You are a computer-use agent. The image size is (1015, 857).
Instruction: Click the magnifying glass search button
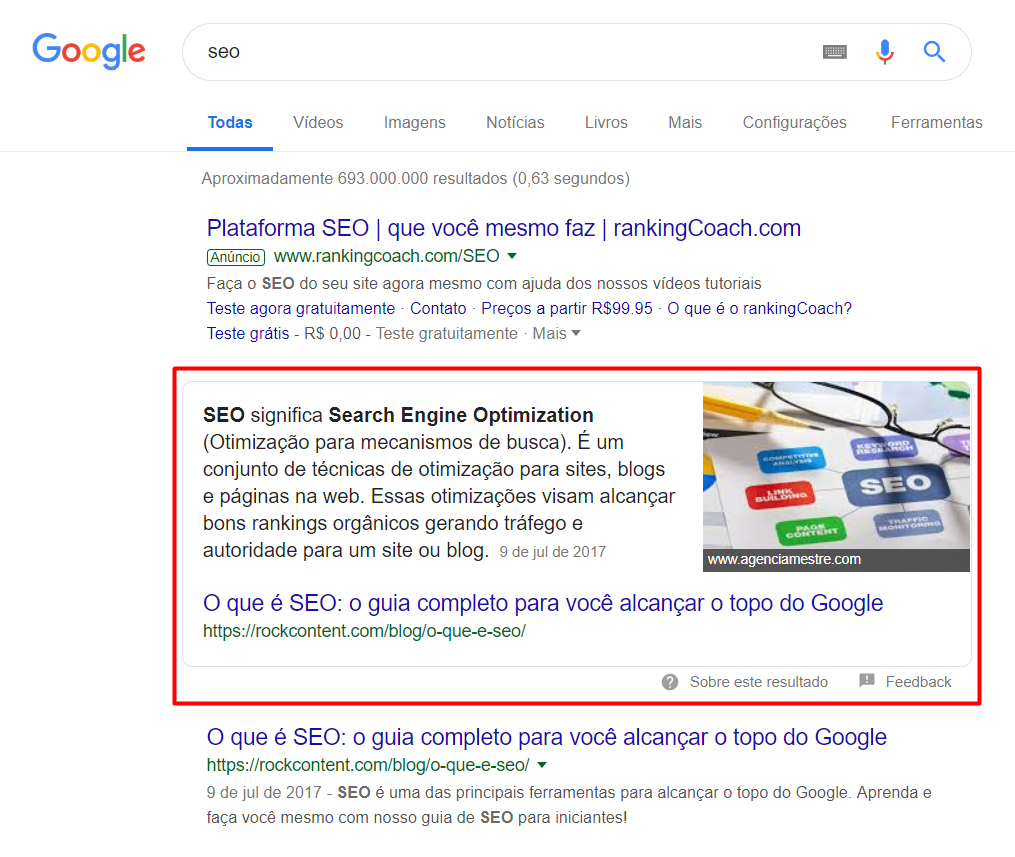coord(934,51)
